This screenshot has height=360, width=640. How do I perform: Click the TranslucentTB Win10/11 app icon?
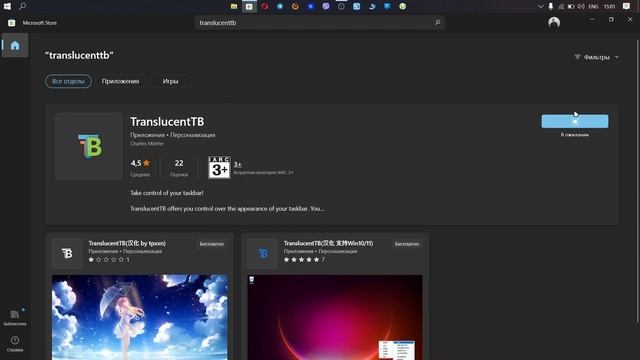262,253
